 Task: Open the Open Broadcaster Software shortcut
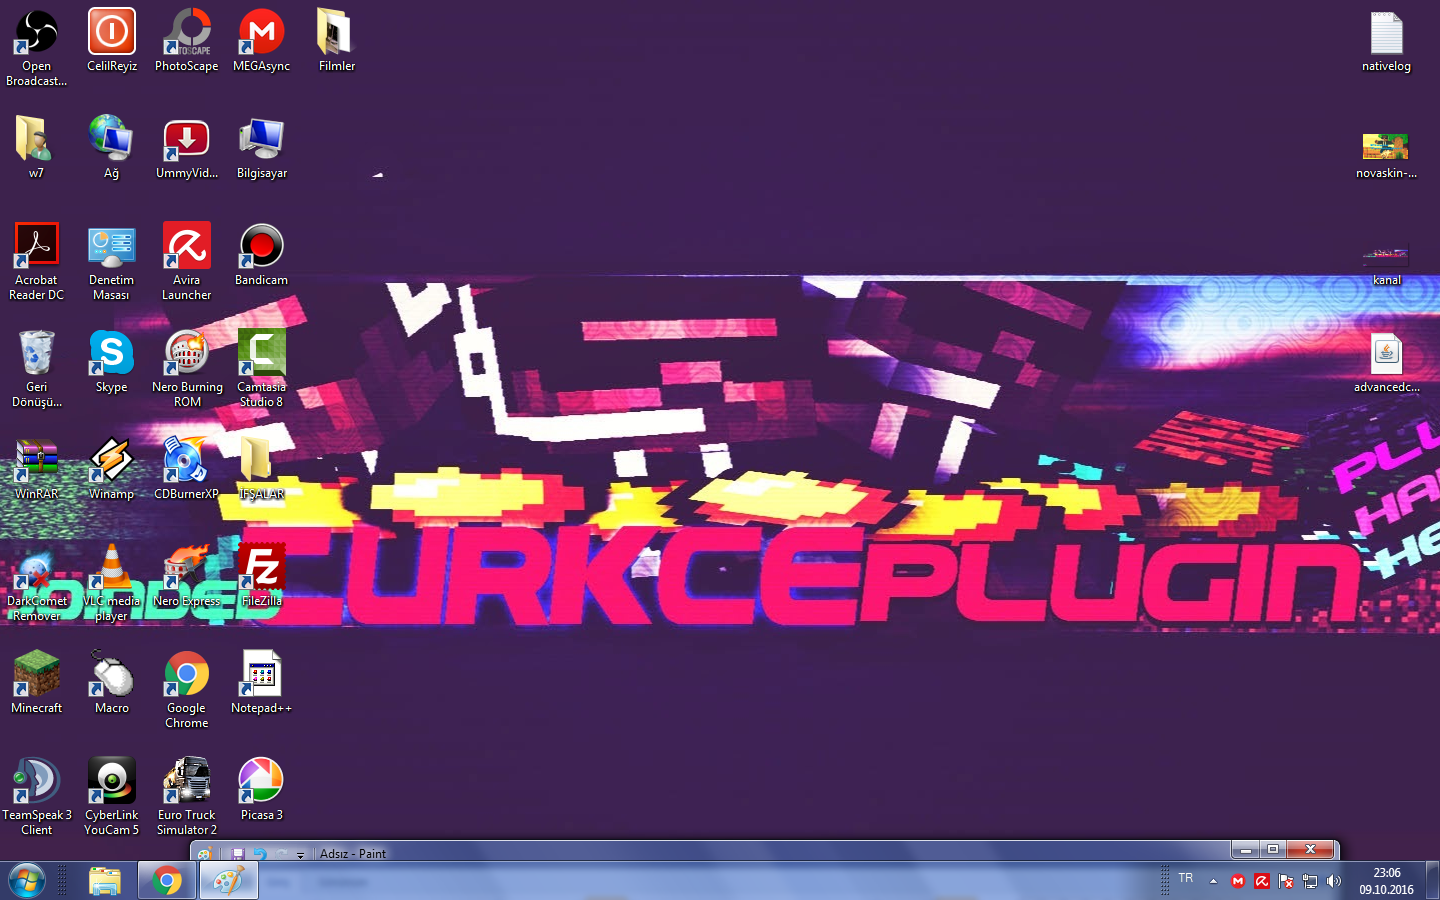pos(36,47)
